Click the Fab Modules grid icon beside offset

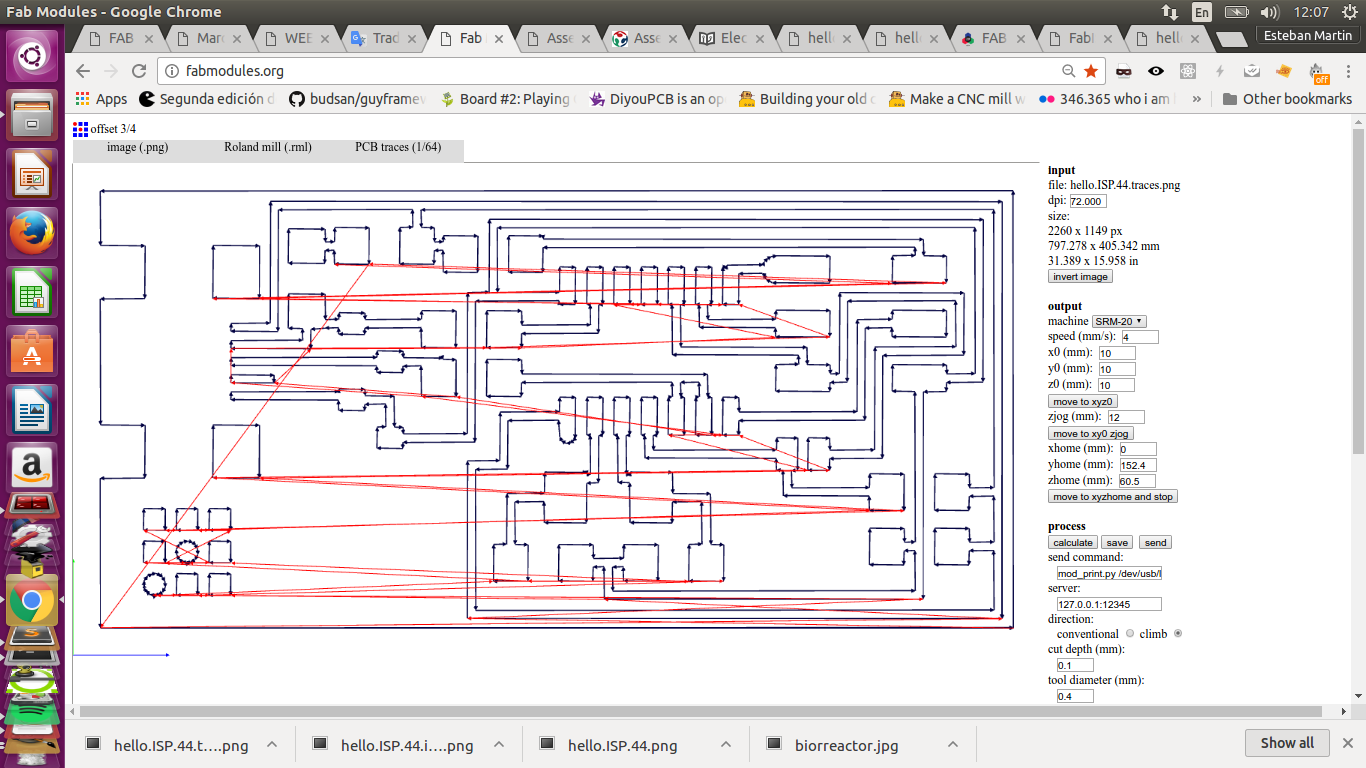pos(80,129)
